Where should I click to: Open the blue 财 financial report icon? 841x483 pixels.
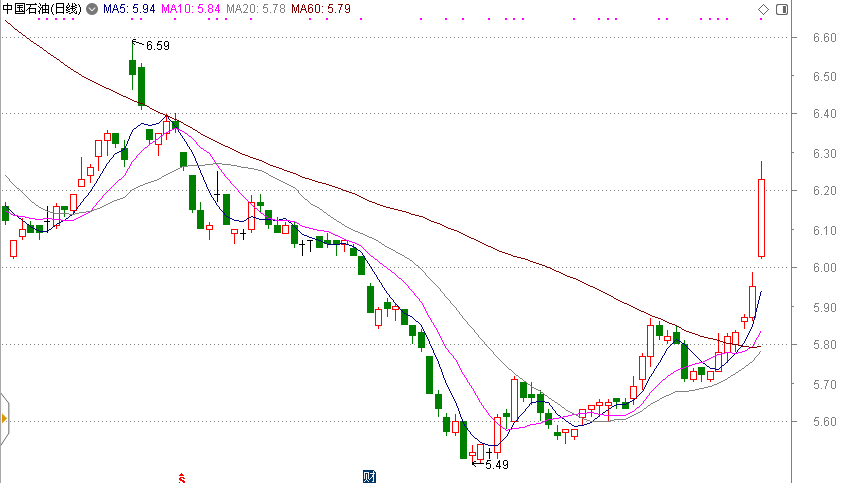tap(368, 475)
